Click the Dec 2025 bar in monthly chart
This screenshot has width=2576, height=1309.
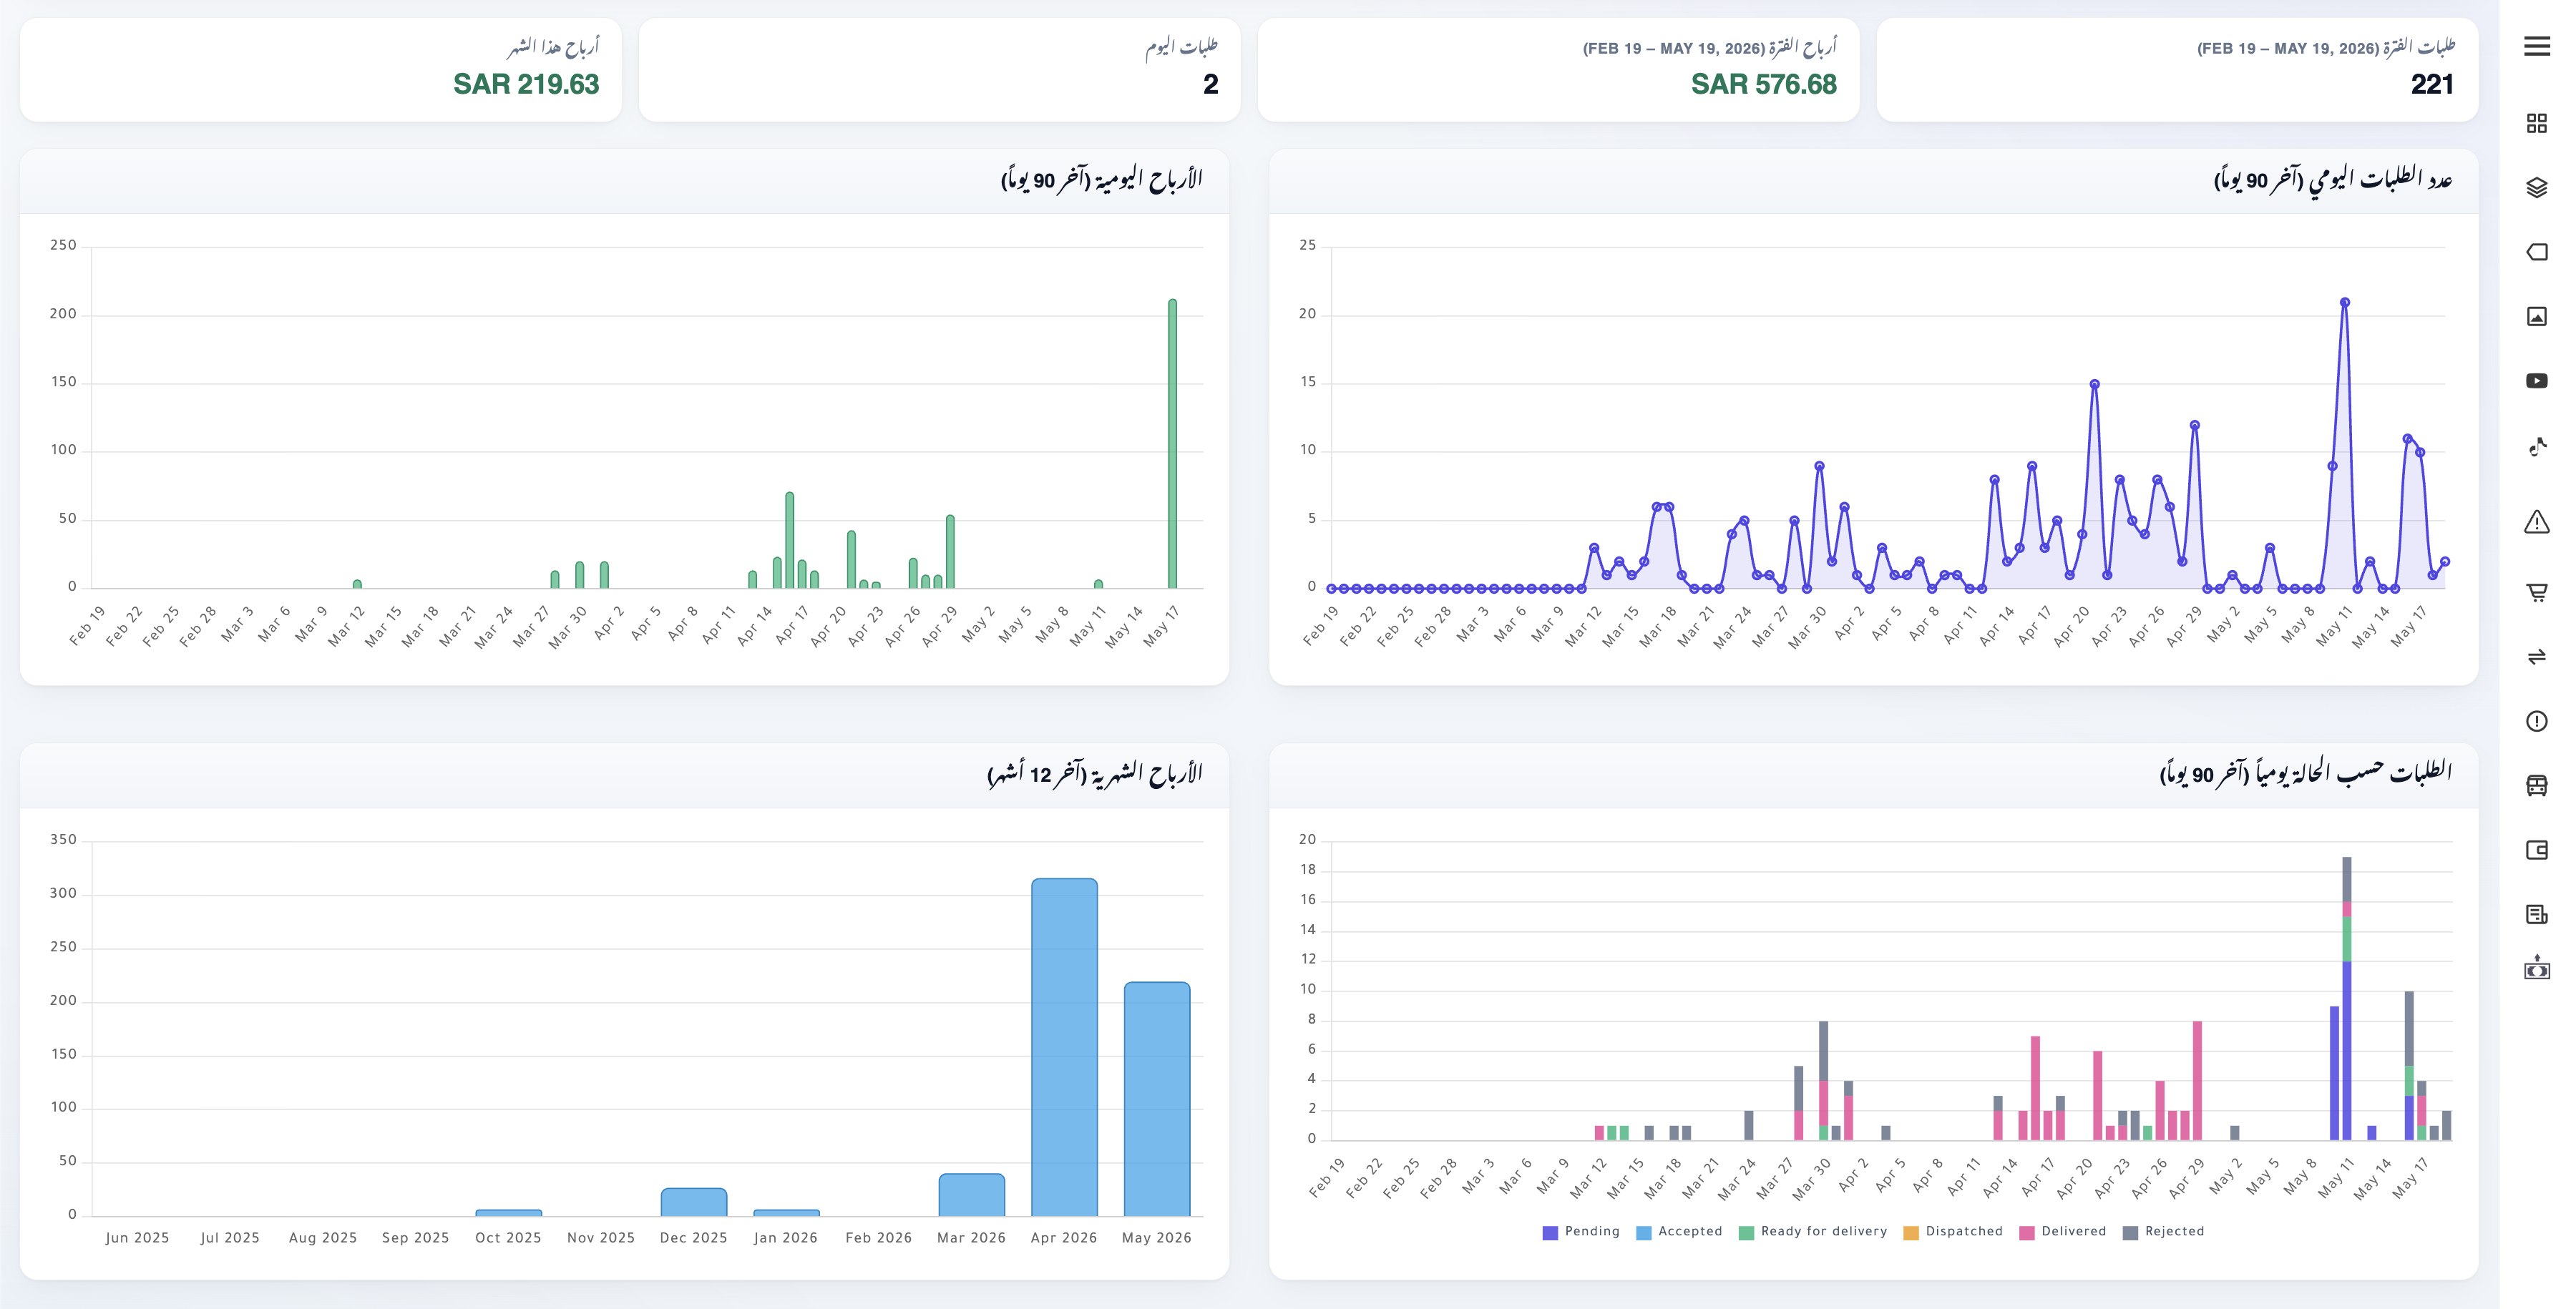(x=693, y=1202)
